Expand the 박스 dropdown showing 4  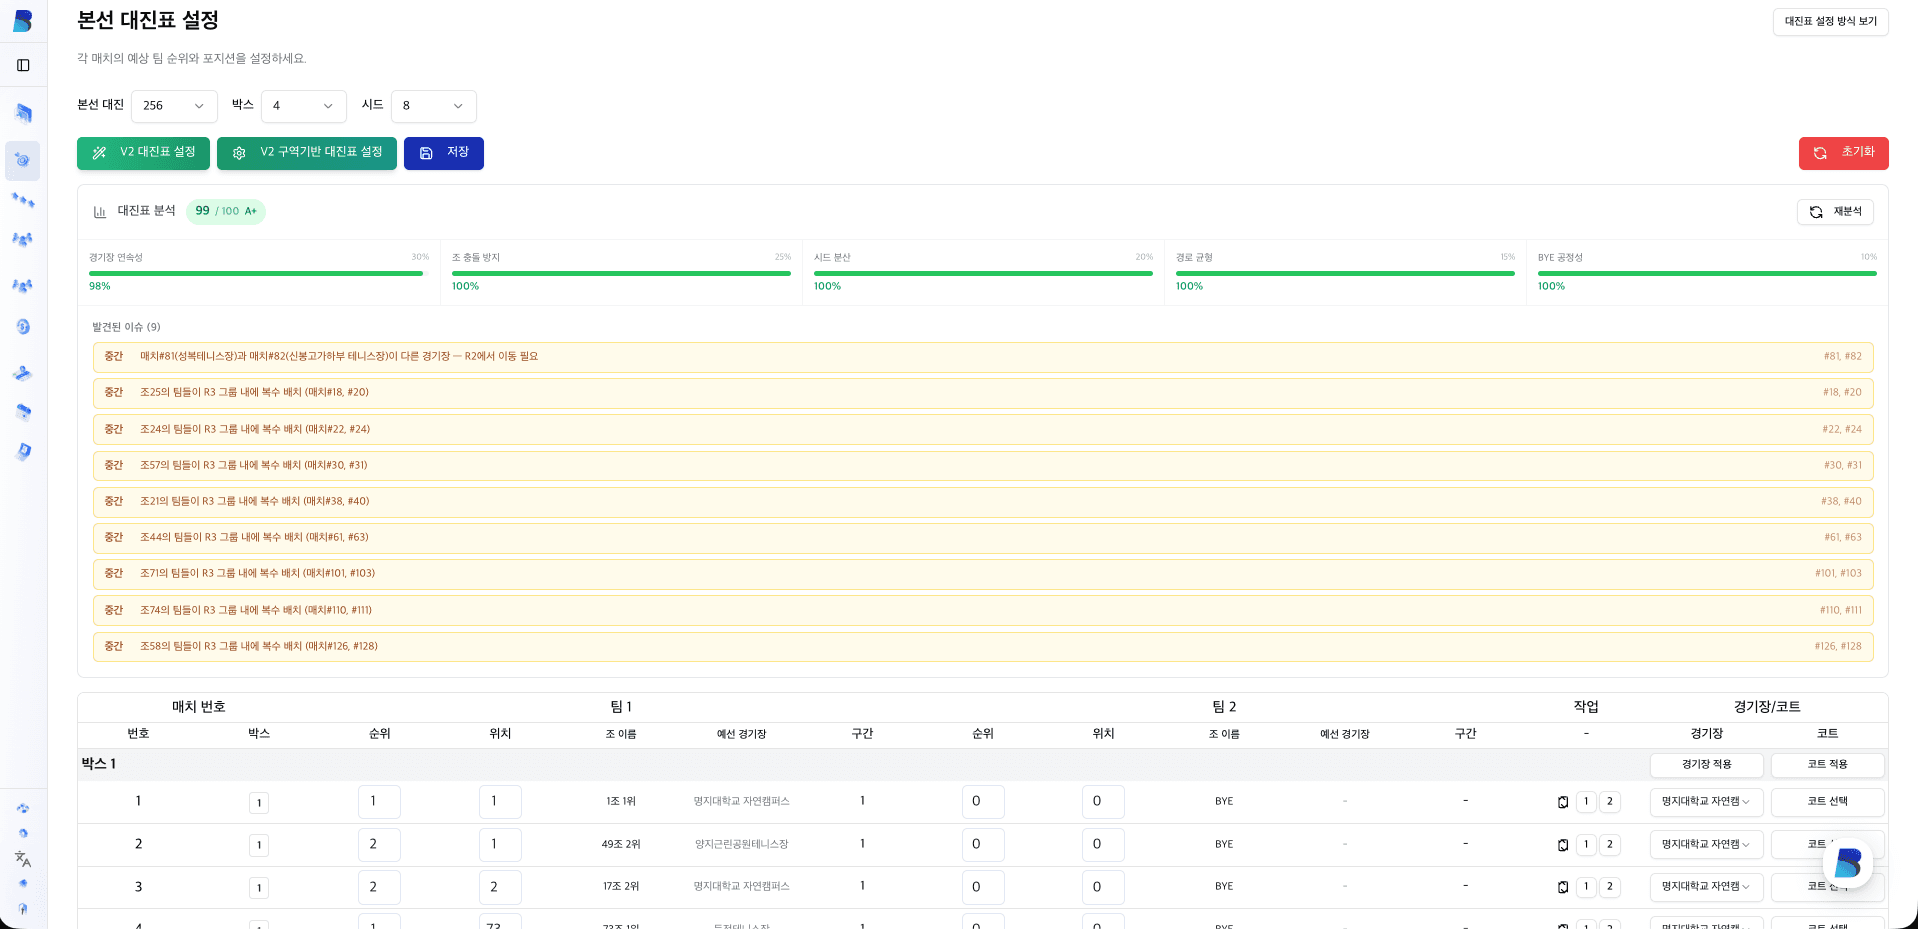click(303, 106)
